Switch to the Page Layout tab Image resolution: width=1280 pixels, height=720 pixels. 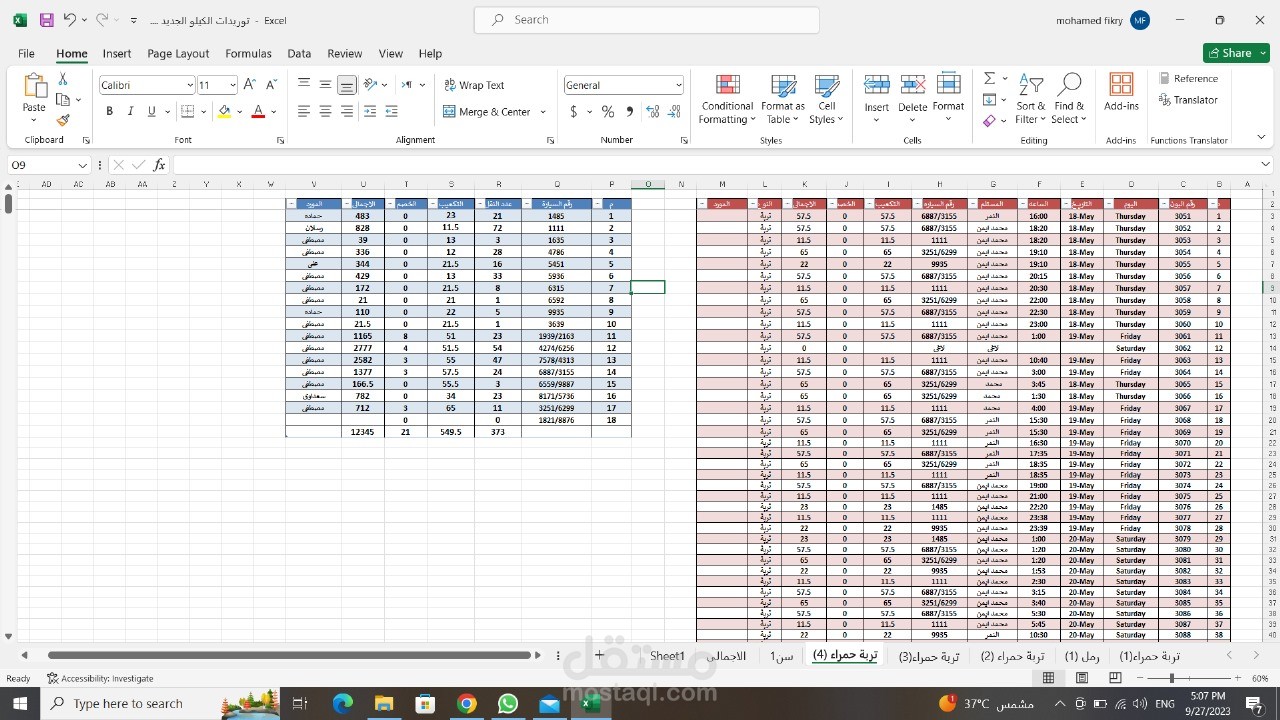click(178, 53)
